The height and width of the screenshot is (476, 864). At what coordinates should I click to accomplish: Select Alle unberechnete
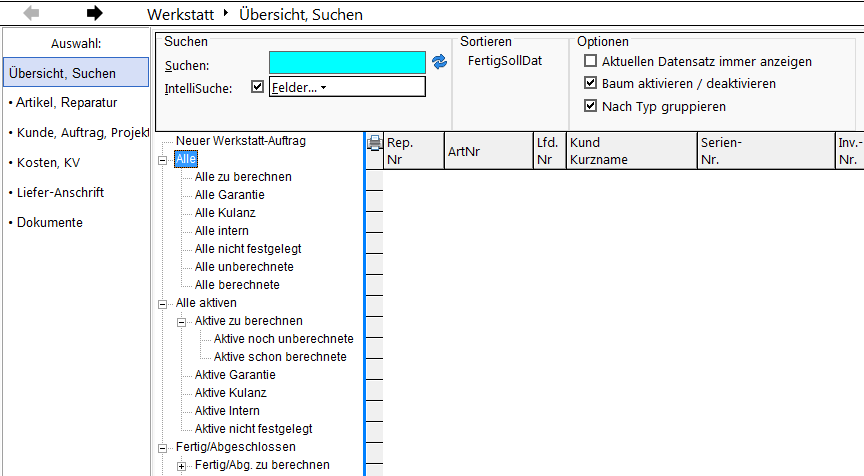point(244,267)
